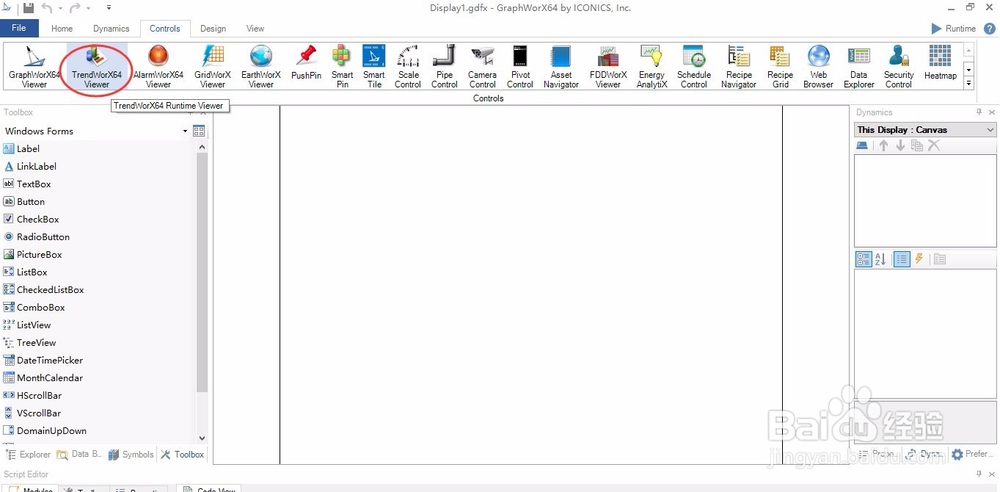1000x492 pixels.
Task: Add a Security Control
Action: pos(899,66)
